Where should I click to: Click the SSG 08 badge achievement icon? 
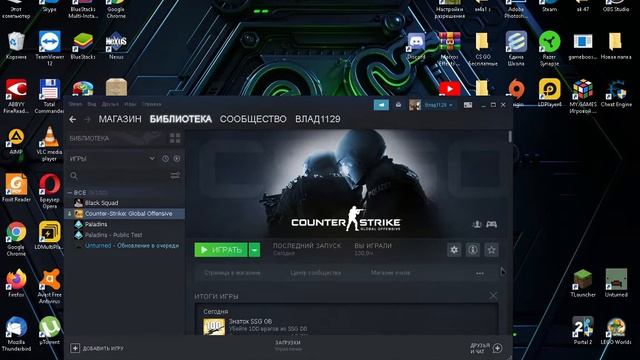click(214, 327)
